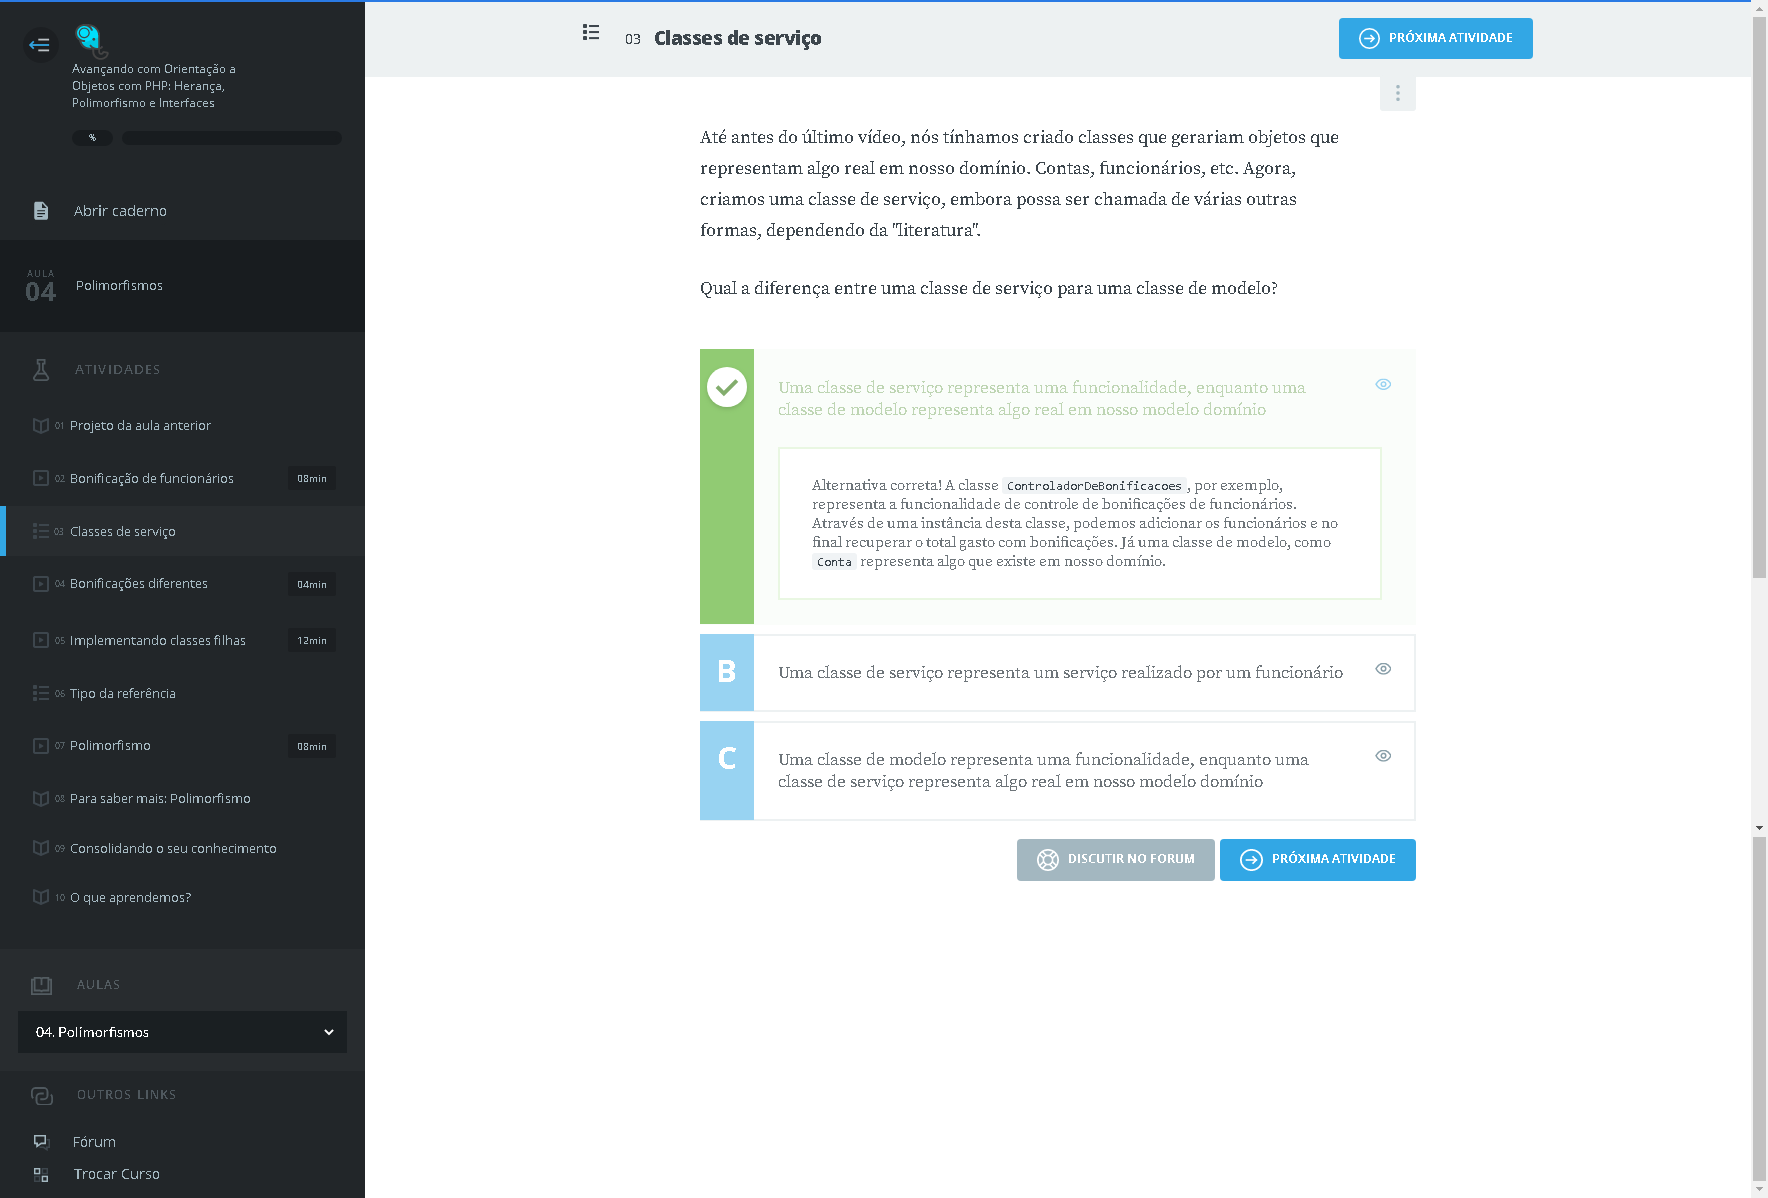The image size is (1768, 1198).
Task: Open the three-dot options menu
Action: (x=1397, y=94)
